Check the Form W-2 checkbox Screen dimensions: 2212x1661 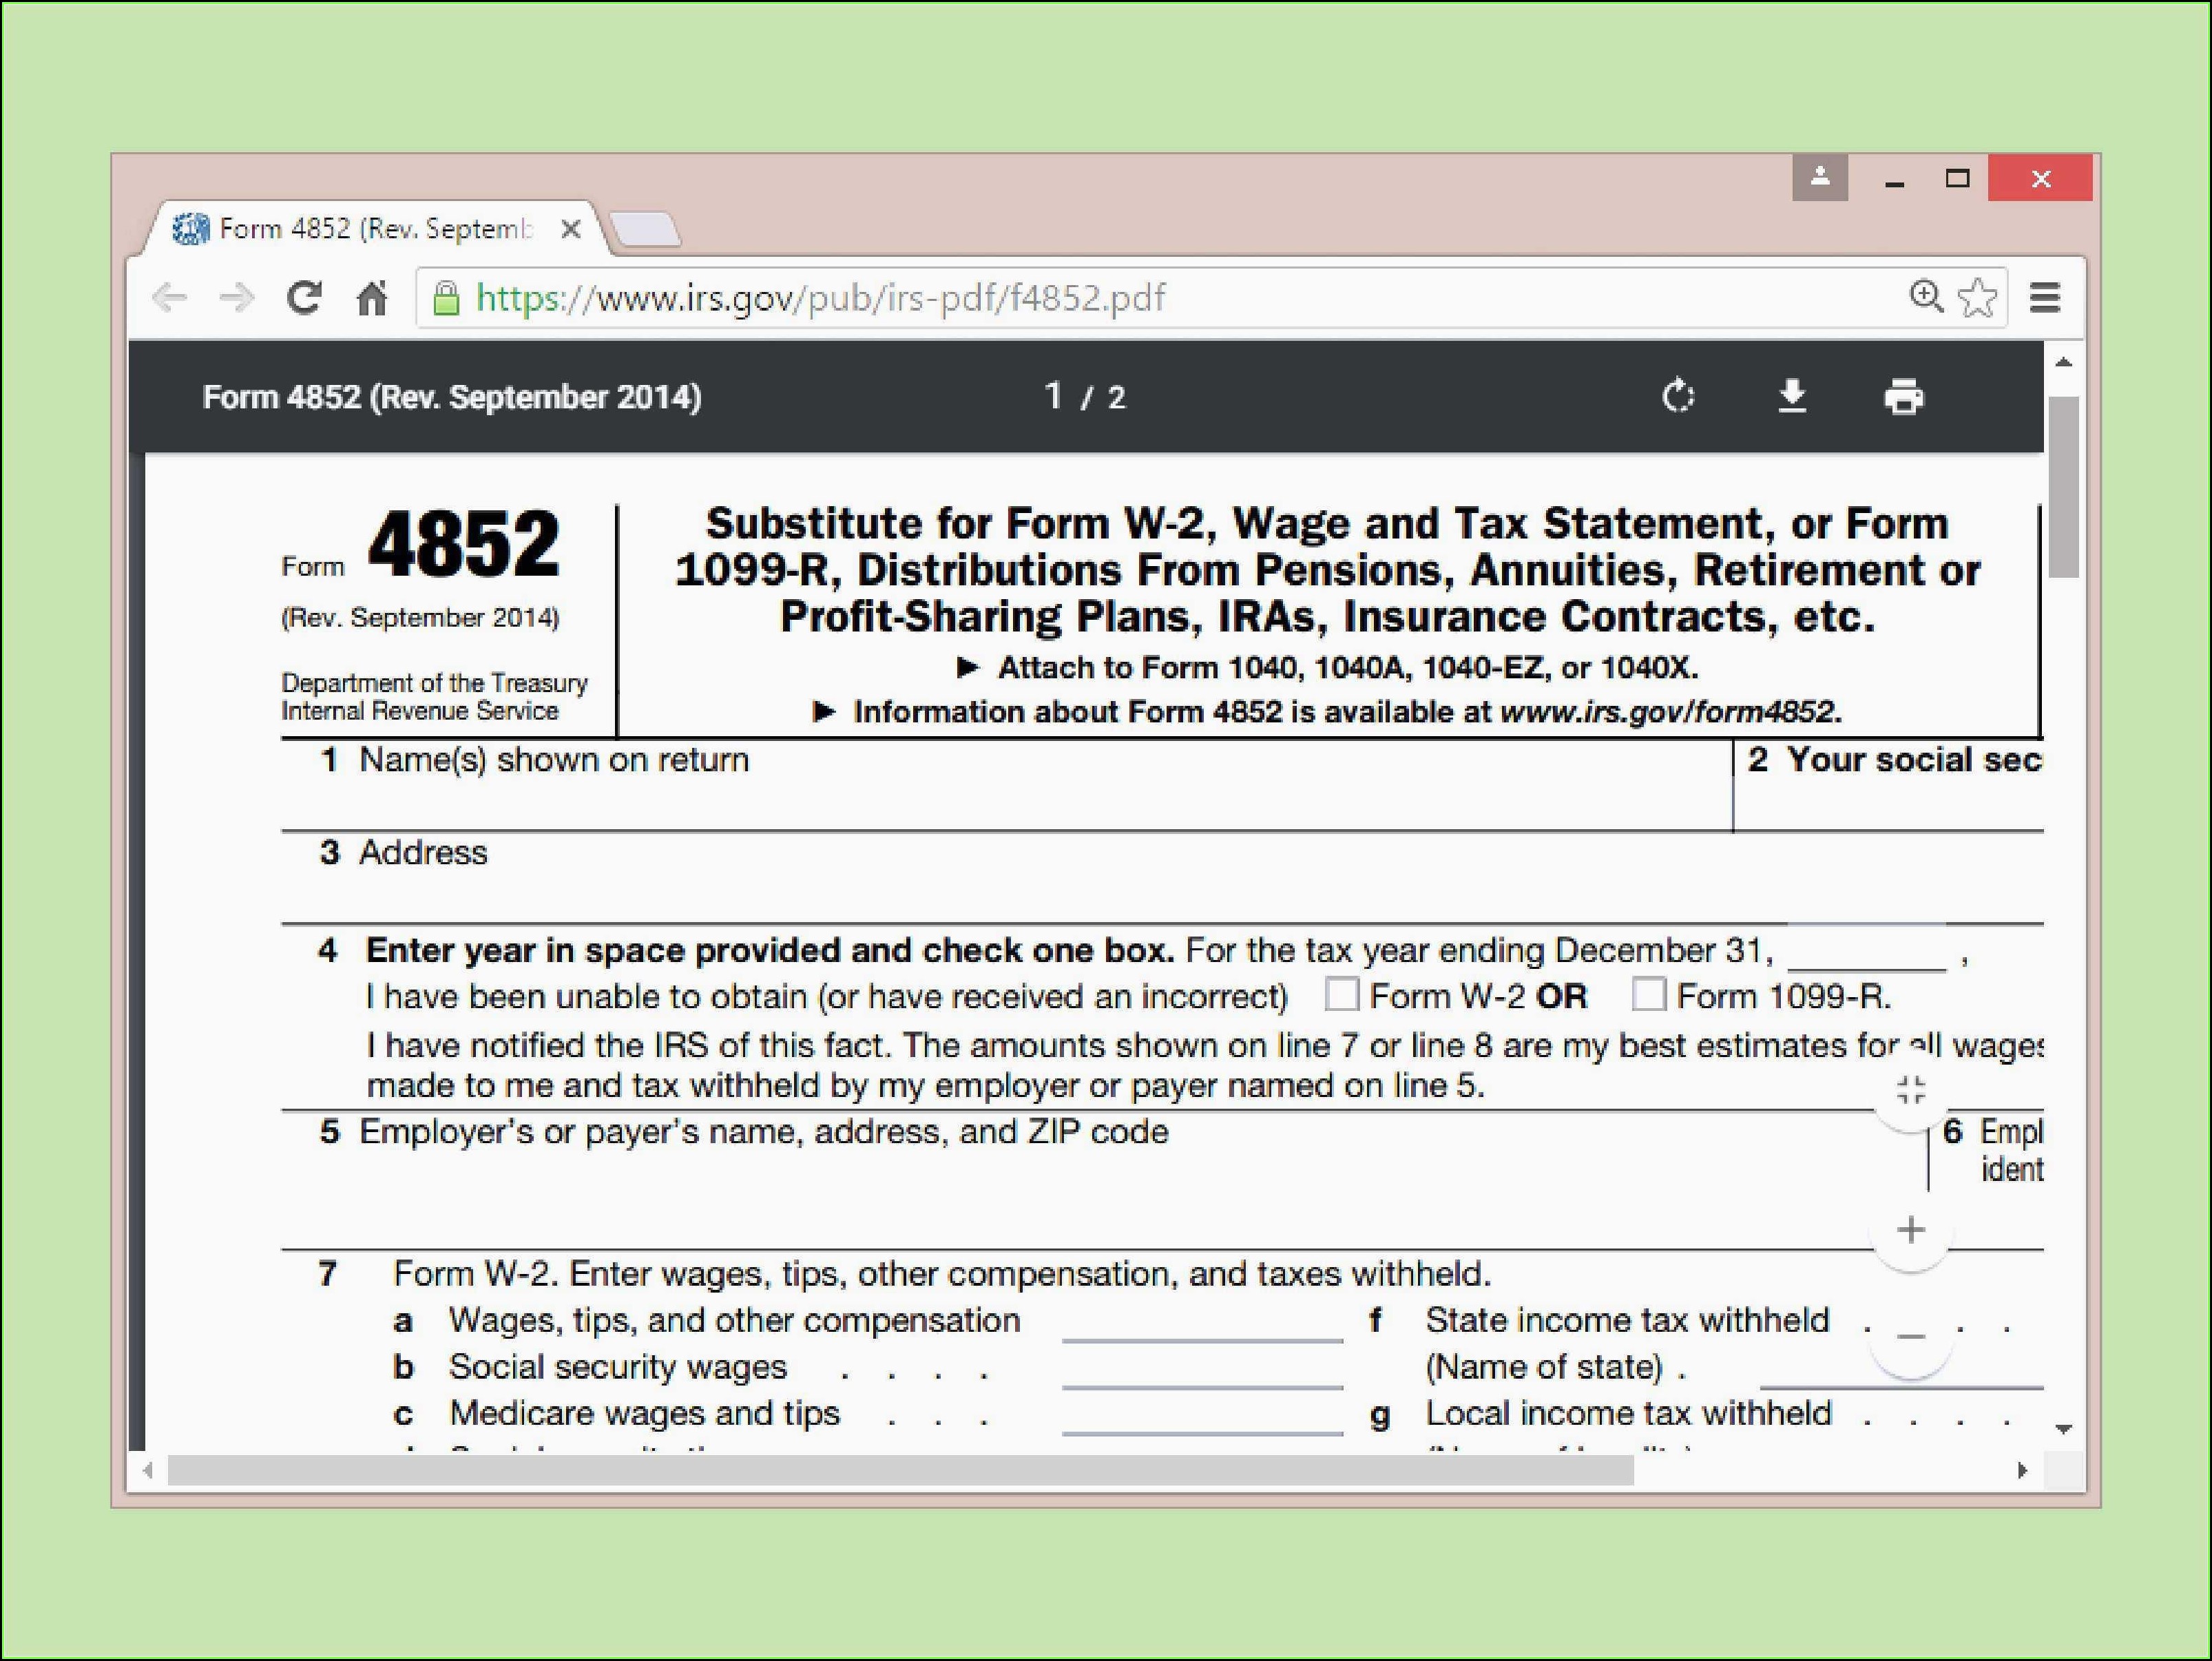(x=1341, y=995)
